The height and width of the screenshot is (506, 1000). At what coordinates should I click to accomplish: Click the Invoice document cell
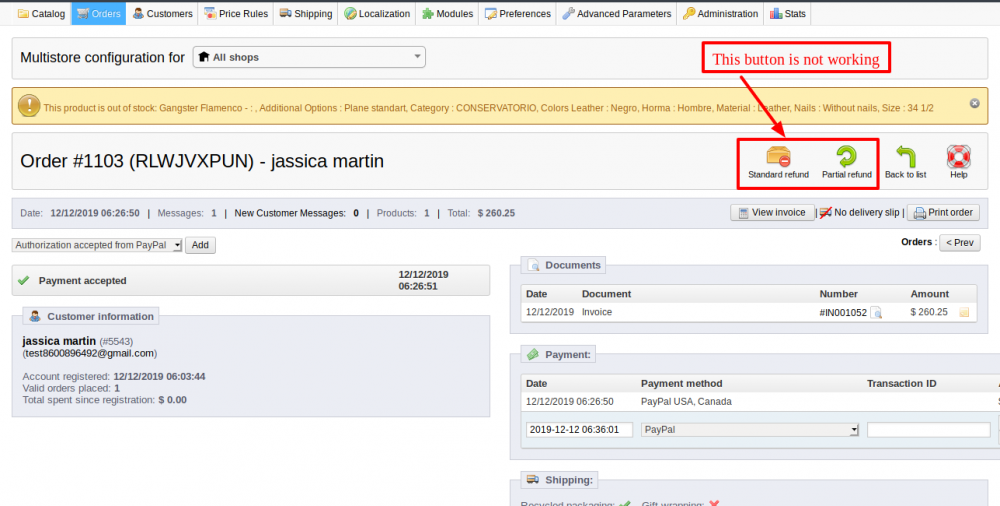click(x=597, y=312)
